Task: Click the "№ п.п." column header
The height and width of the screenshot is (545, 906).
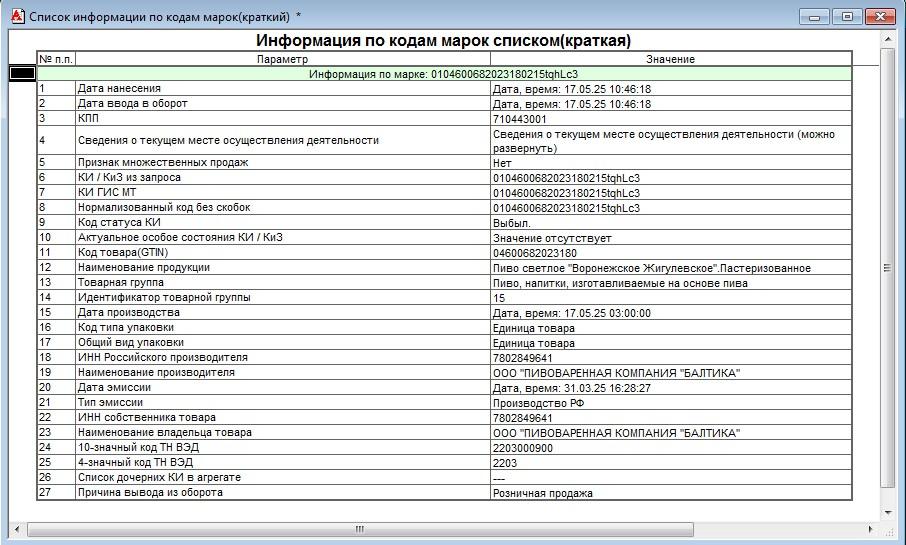Action: [x=56, y=59]
